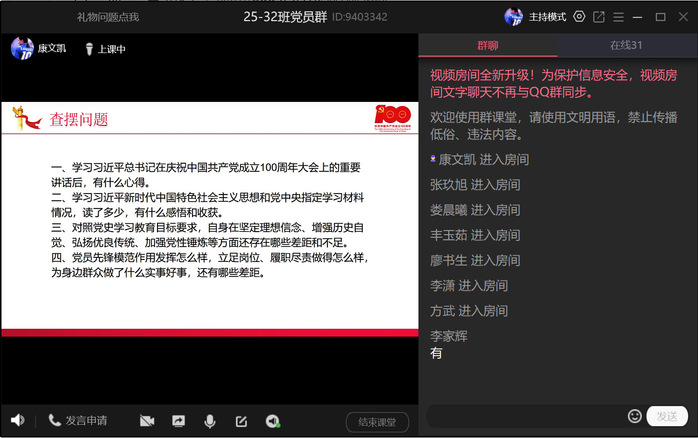
Task: Toggle the microphone icon
Action: [210, 421]
